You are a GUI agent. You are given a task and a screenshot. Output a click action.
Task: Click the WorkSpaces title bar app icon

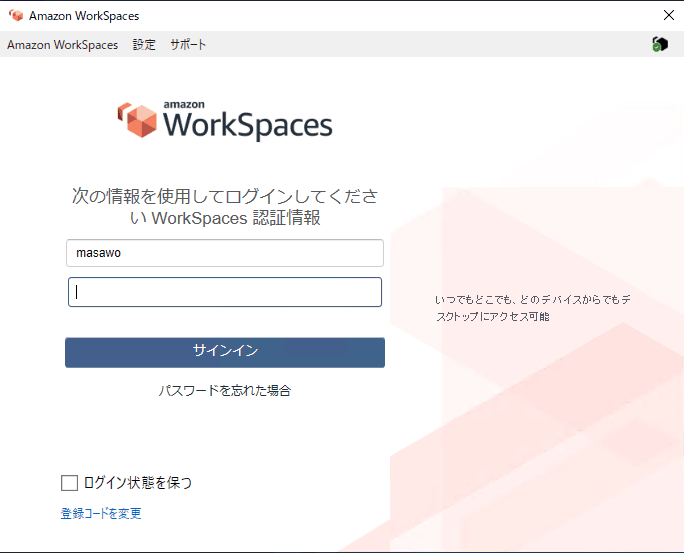pyautogui.click(x=16, y=16)
